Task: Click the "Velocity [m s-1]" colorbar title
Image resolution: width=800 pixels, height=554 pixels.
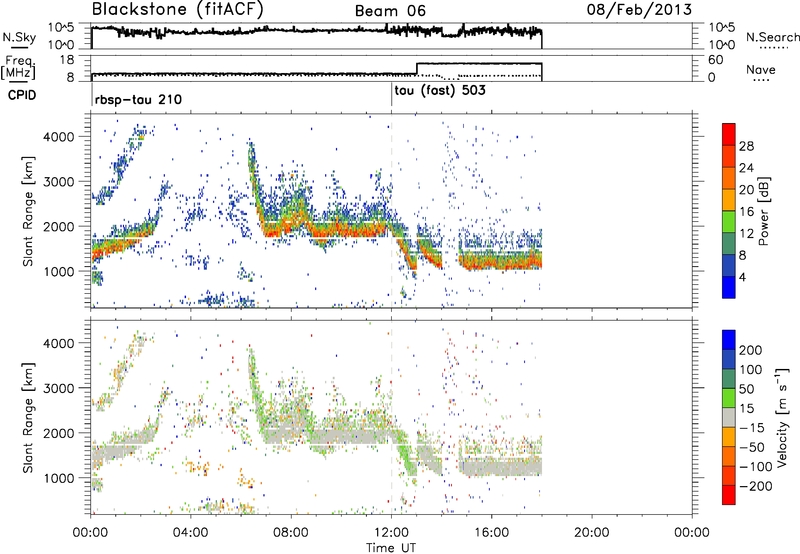Action: [782, 417]
